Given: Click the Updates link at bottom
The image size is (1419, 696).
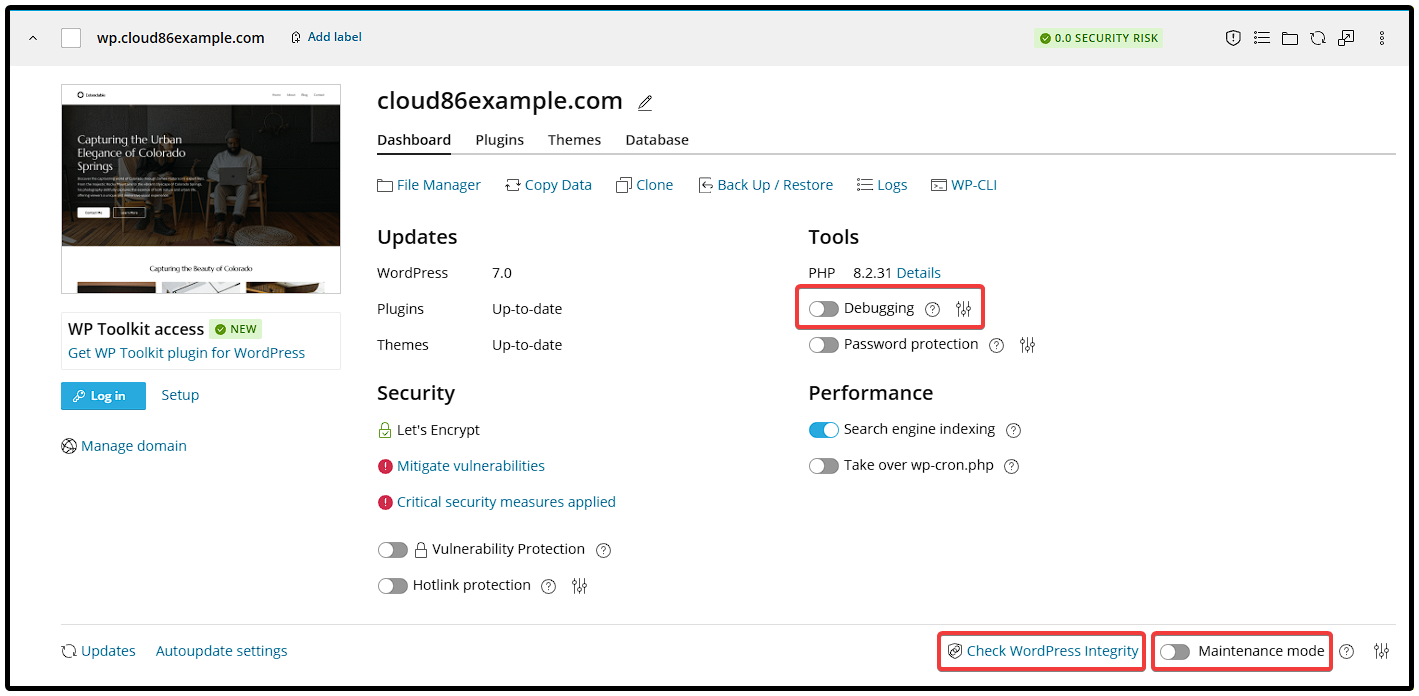Looking at the screenshot, I should coord(98,651).
